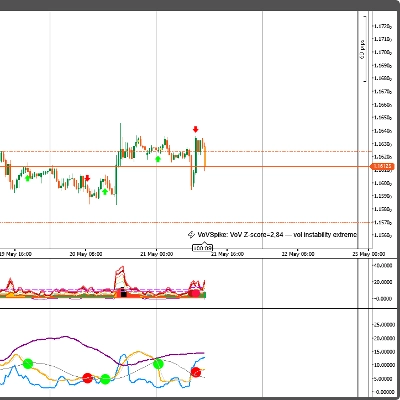
Task: Click the red circle near 20 May 08:00 in the bottom indicator
Action: click(87, 378)
